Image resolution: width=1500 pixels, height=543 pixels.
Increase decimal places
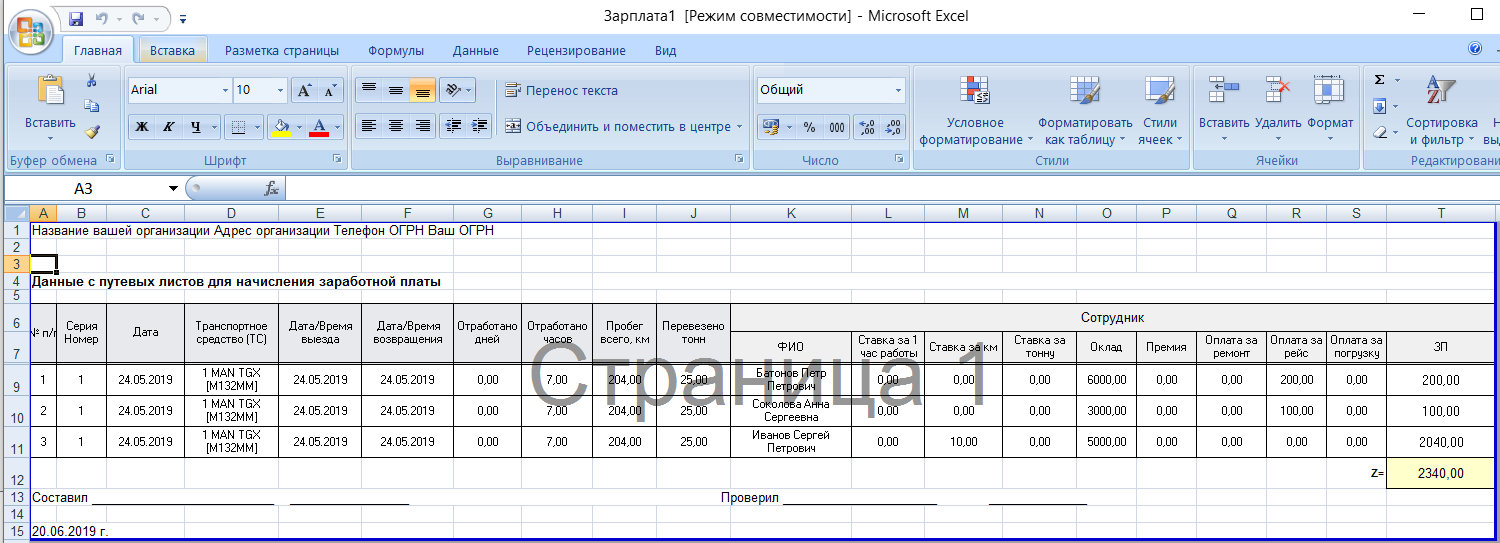point(866,127)
